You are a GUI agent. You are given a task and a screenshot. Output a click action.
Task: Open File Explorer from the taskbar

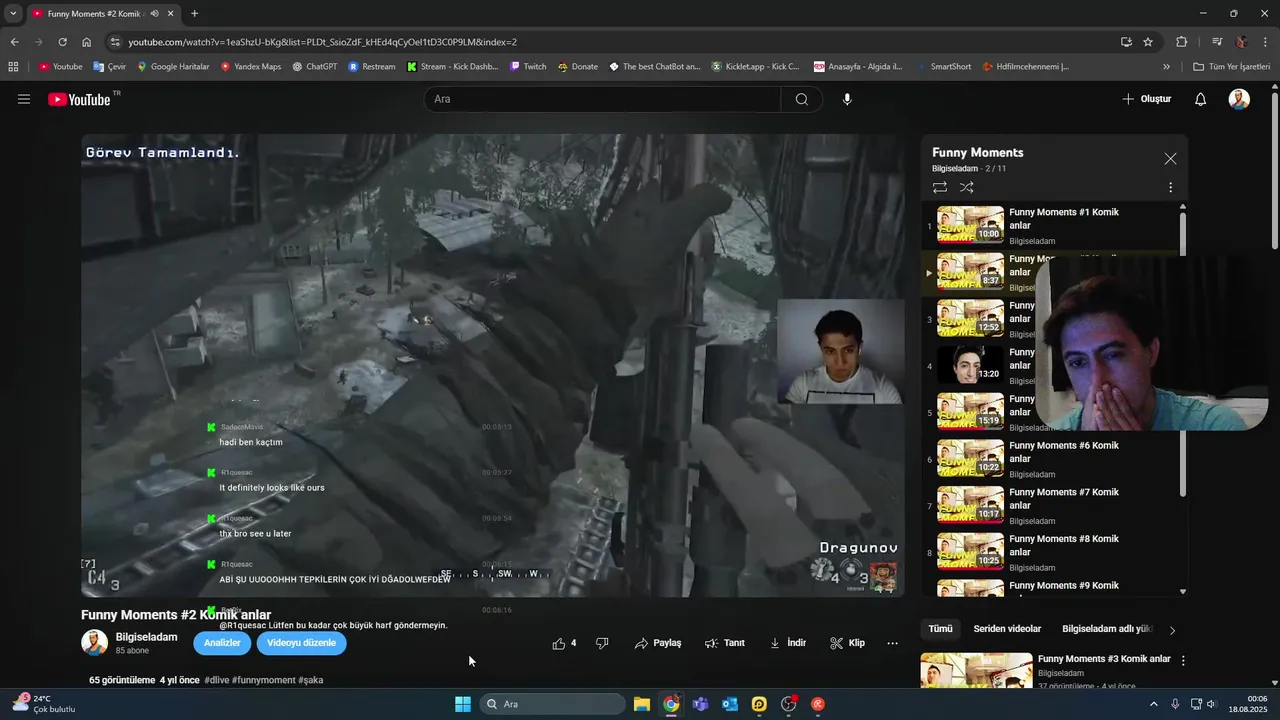642,704
